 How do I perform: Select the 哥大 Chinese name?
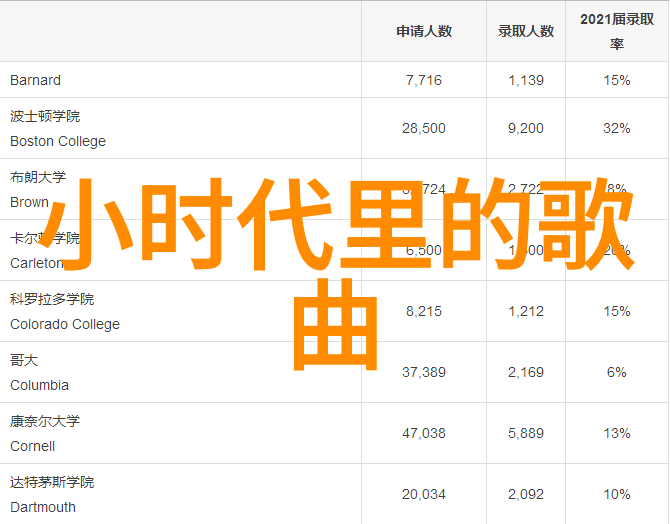click(24, 360)
